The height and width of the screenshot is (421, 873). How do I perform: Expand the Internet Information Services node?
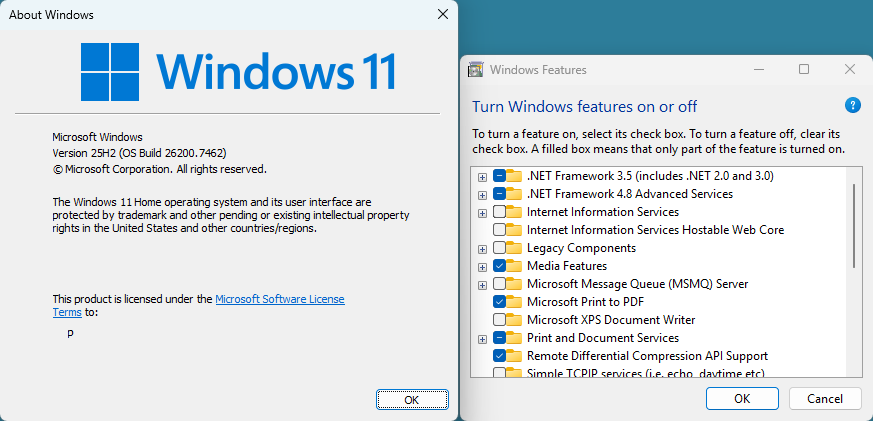click(483, 213)
